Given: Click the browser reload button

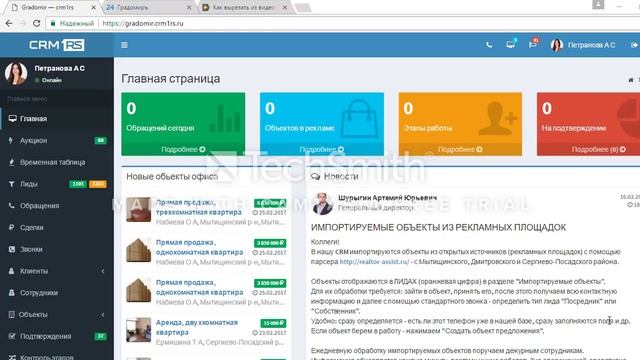Looking at the screenshot, I should click(x=36, y=23).
